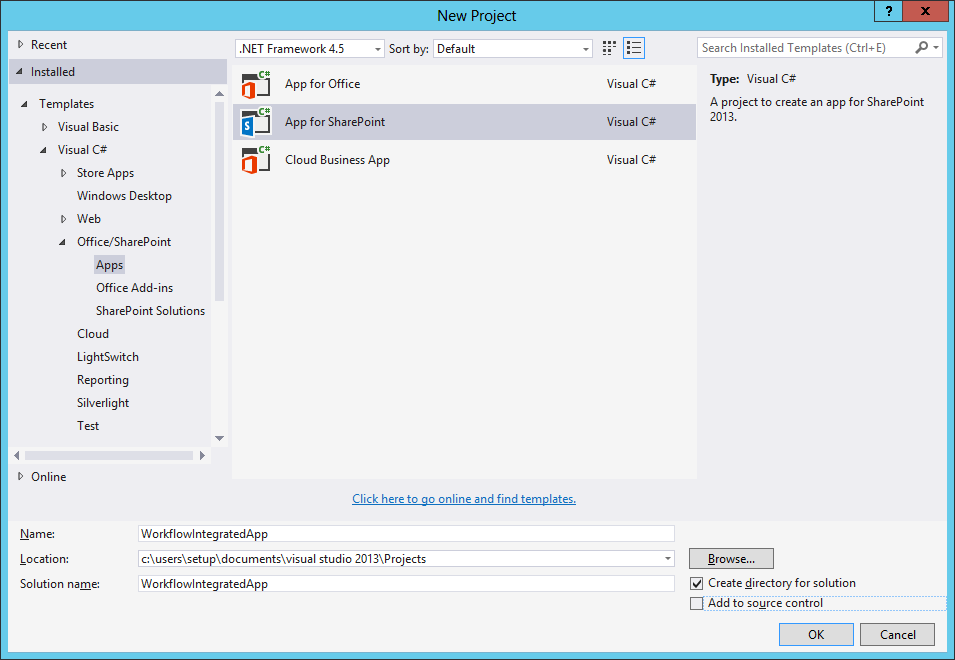Select the Reporting tree item

103,381
